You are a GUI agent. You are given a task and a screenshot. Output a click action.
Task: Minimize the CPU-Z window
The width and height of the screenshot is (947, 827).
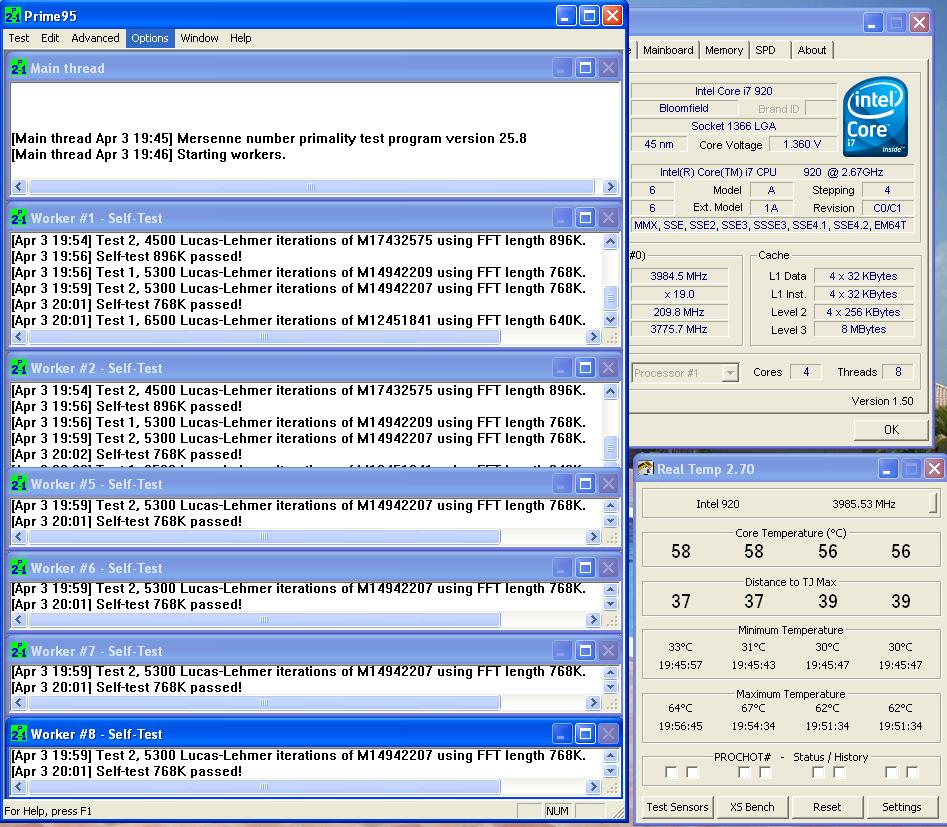(872, 24)
